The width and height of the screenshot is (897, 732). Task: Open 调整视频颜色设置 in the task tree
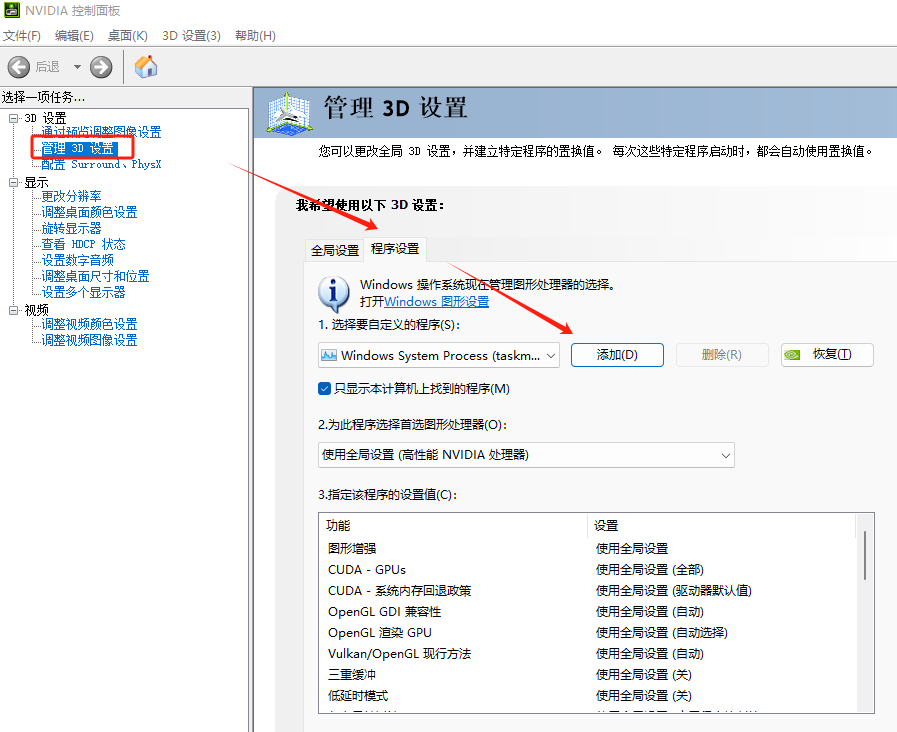coord(89,324)
